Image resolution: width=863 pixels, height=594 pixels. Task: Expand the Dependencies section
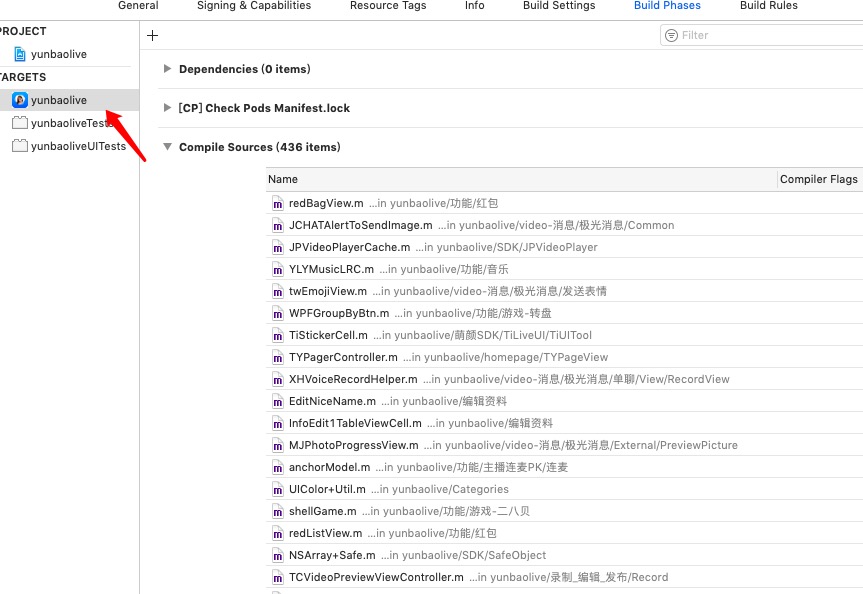(167, 69)
